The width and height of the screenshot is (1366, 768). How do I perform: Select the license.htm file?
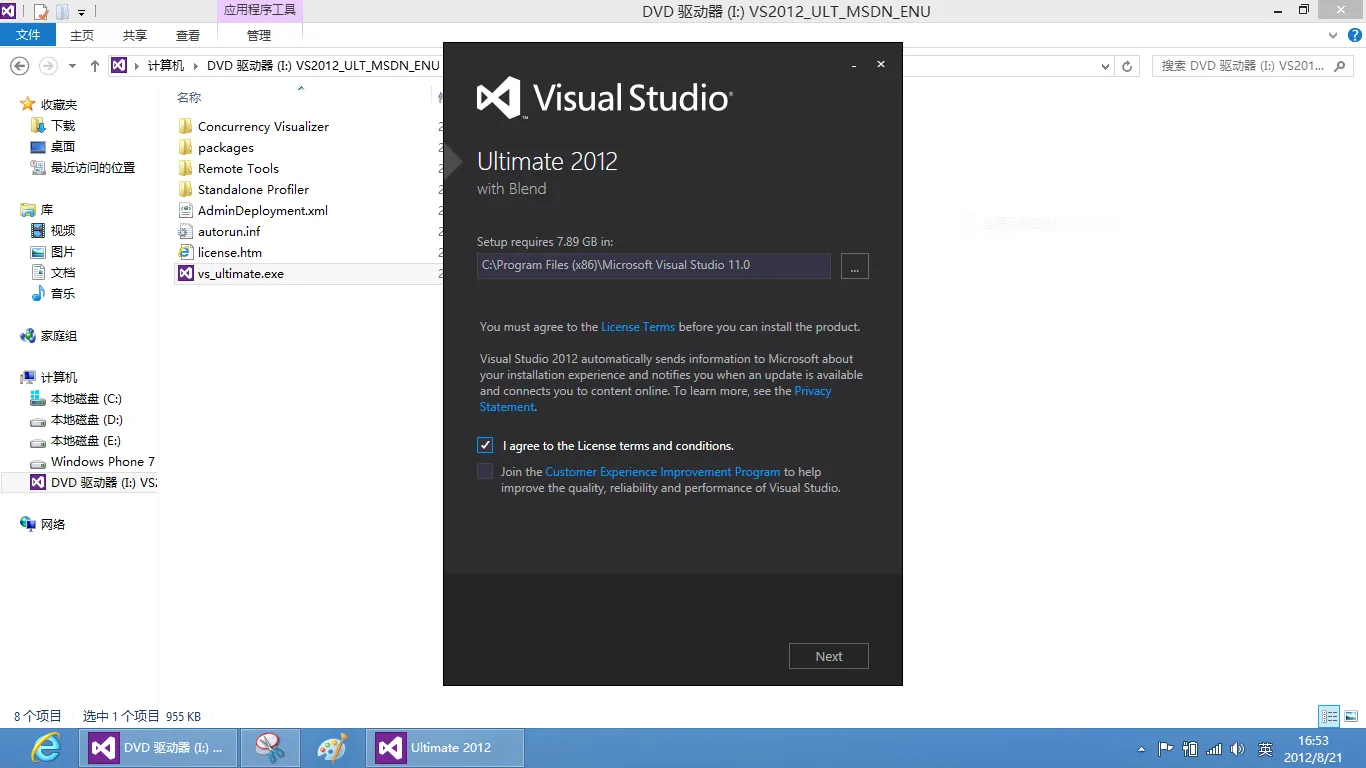[229, 253]
